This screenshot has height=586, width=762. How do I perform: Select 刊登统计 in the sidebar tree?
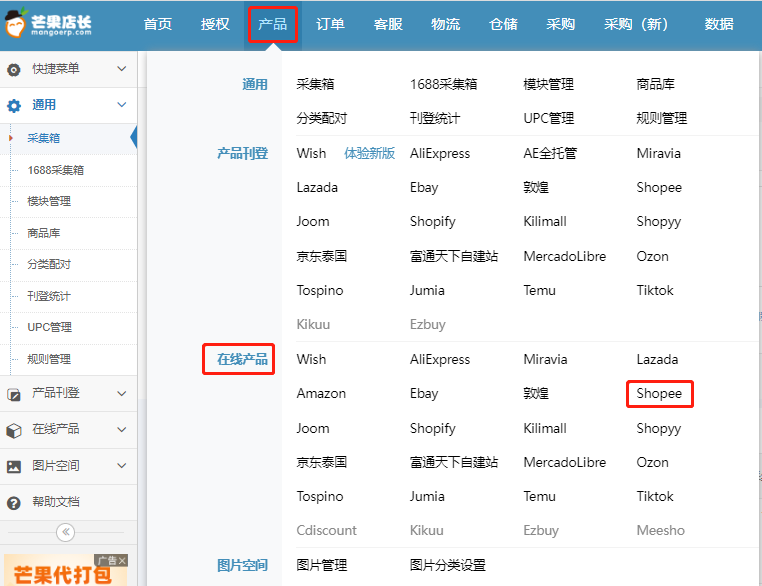pos(49,296)
